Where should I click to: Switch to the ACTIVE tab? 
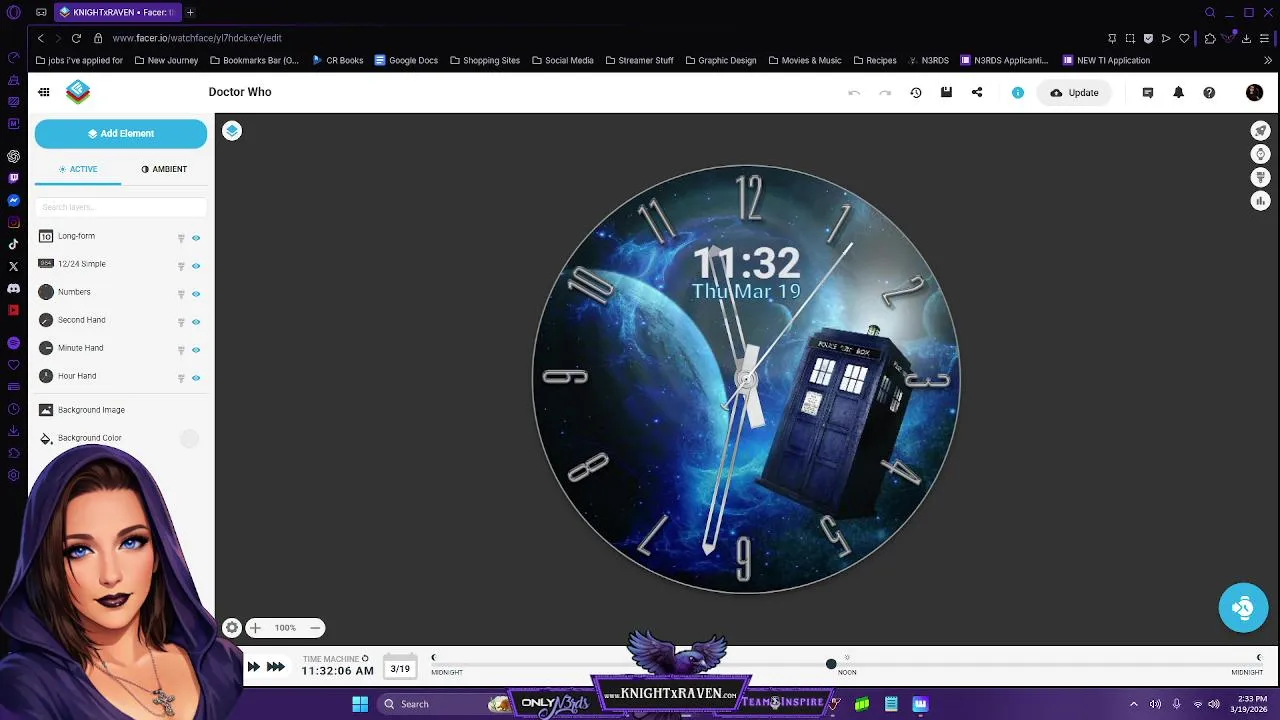coord(78,169)
